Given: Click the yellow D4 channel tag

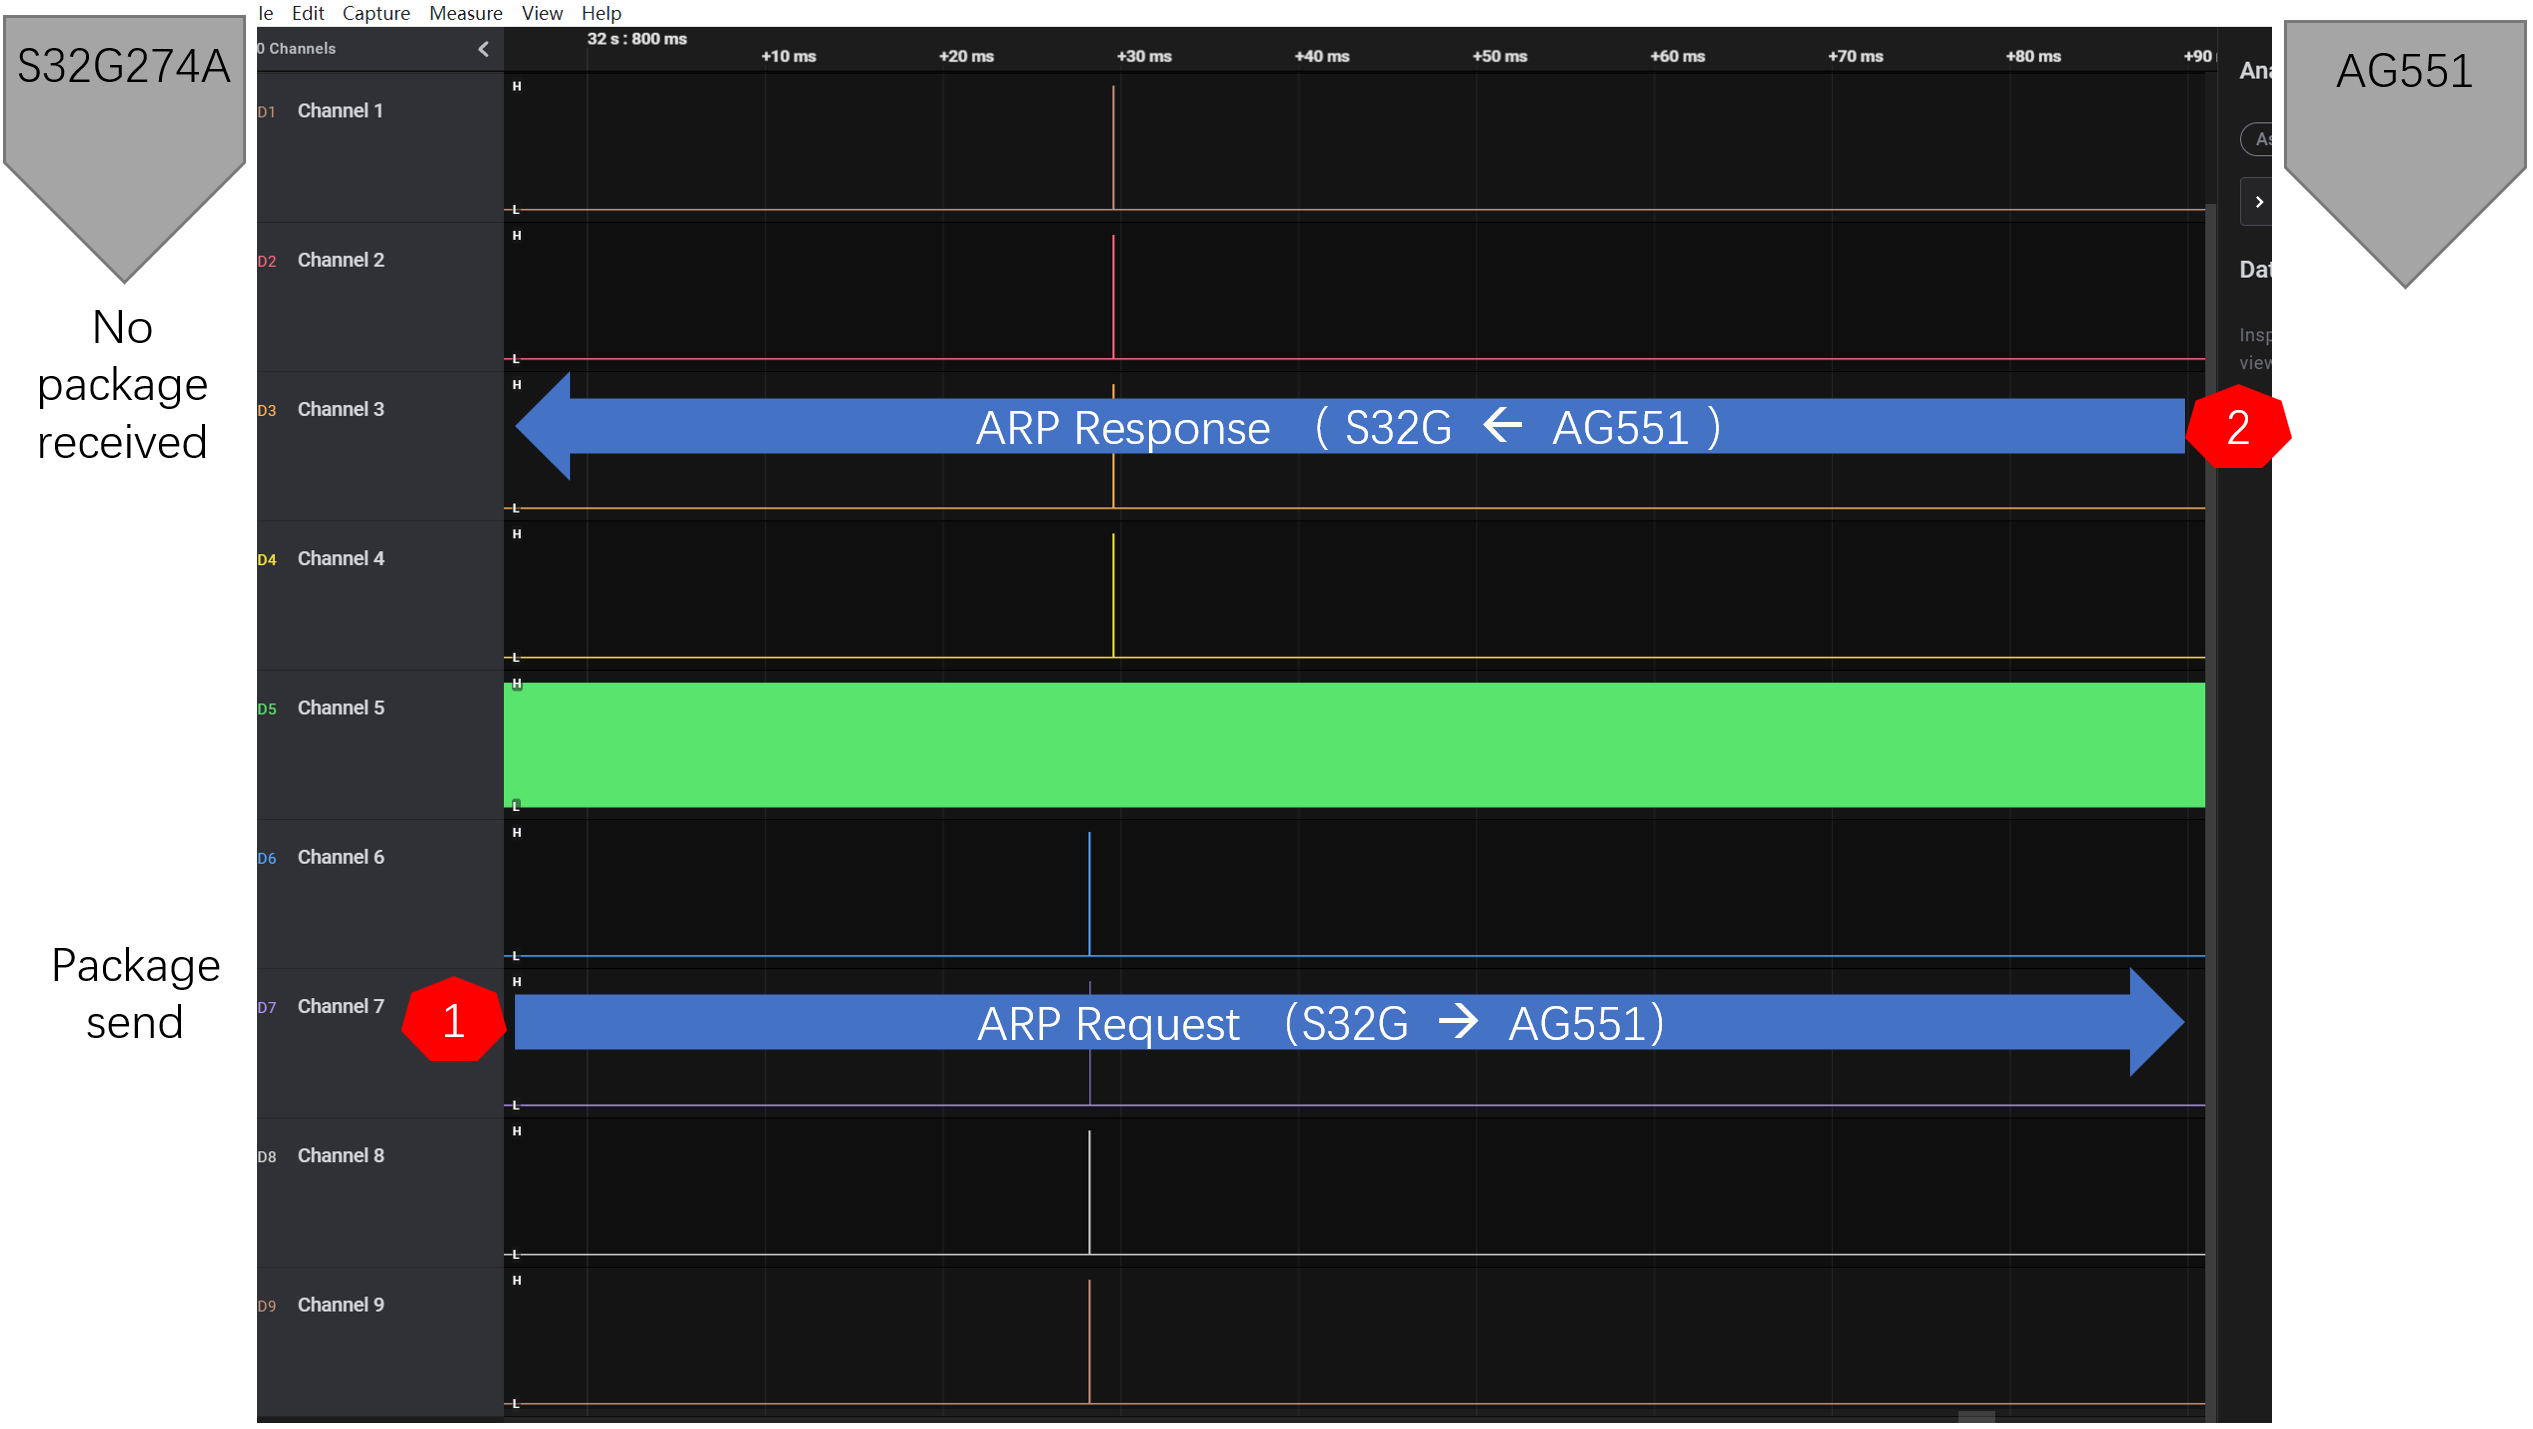Looking at the screenshot, I should 266,560.
